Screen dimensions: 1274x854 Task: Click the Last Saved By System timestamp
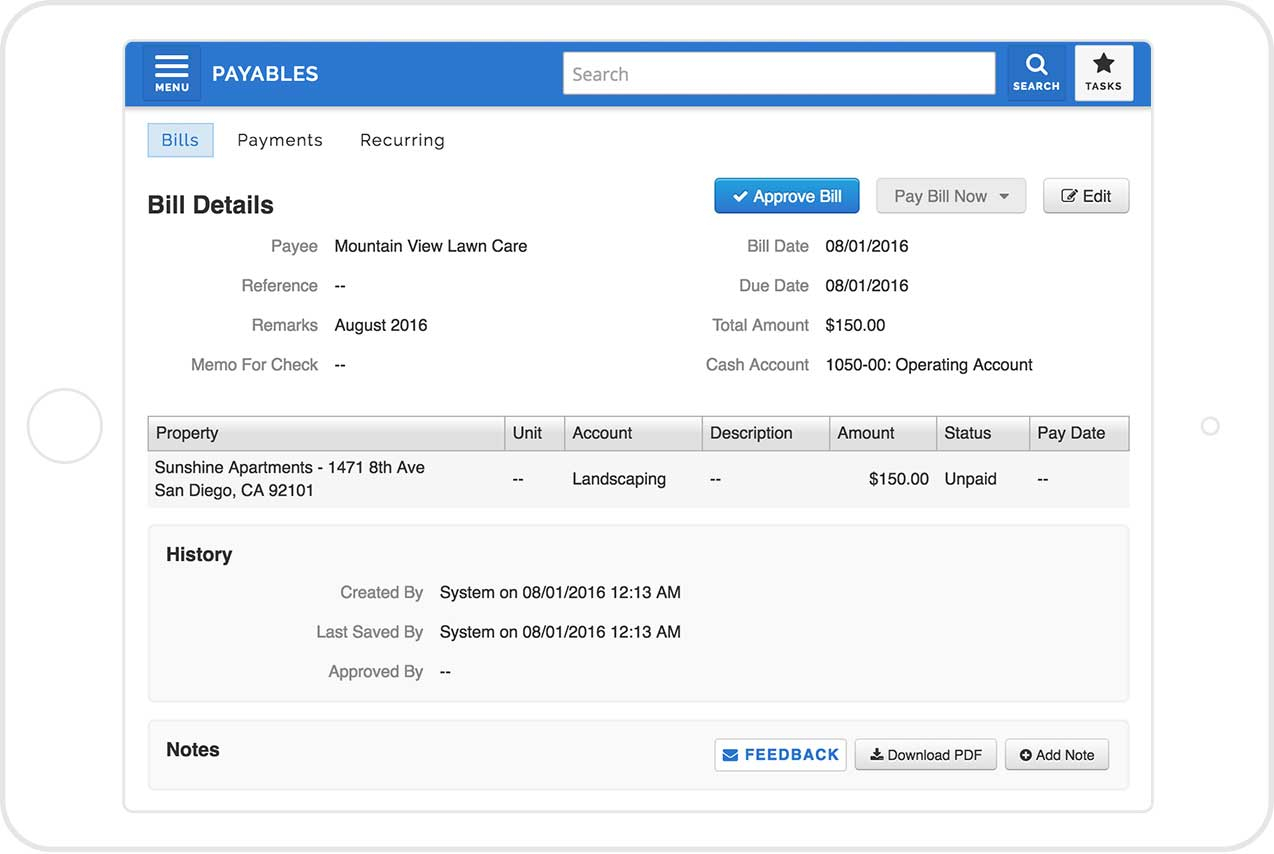[x=560, y=632]
